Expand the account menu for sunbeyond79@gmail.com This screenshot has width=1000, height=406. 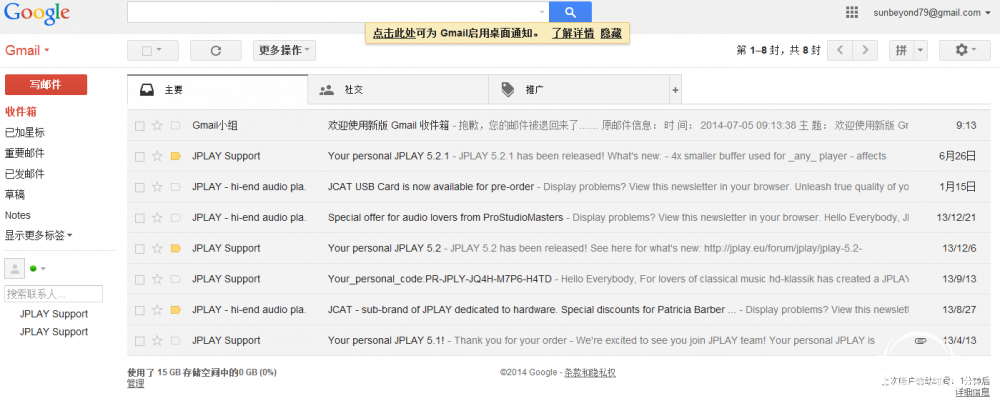[932, 12]
